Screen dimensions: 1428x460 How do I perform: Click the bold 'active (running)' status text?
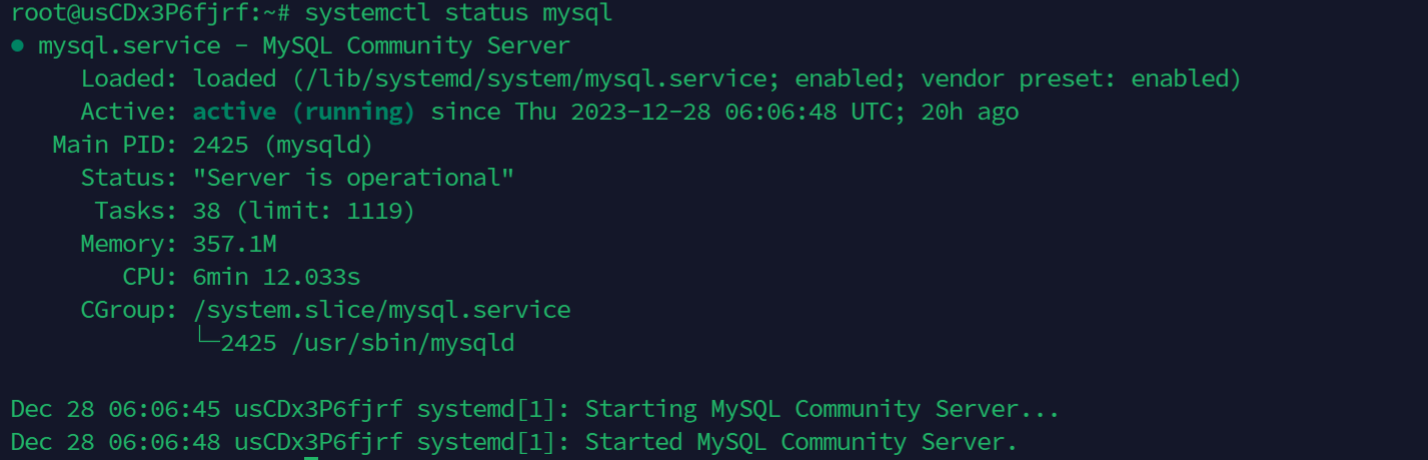tap(304, 112)
